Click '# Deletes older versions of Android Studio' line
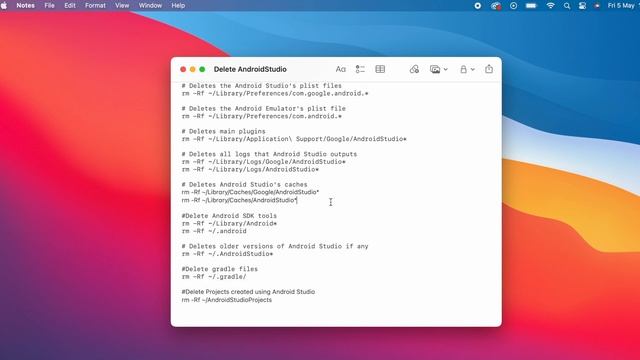The image size is (640, 360). pos(275,247)
